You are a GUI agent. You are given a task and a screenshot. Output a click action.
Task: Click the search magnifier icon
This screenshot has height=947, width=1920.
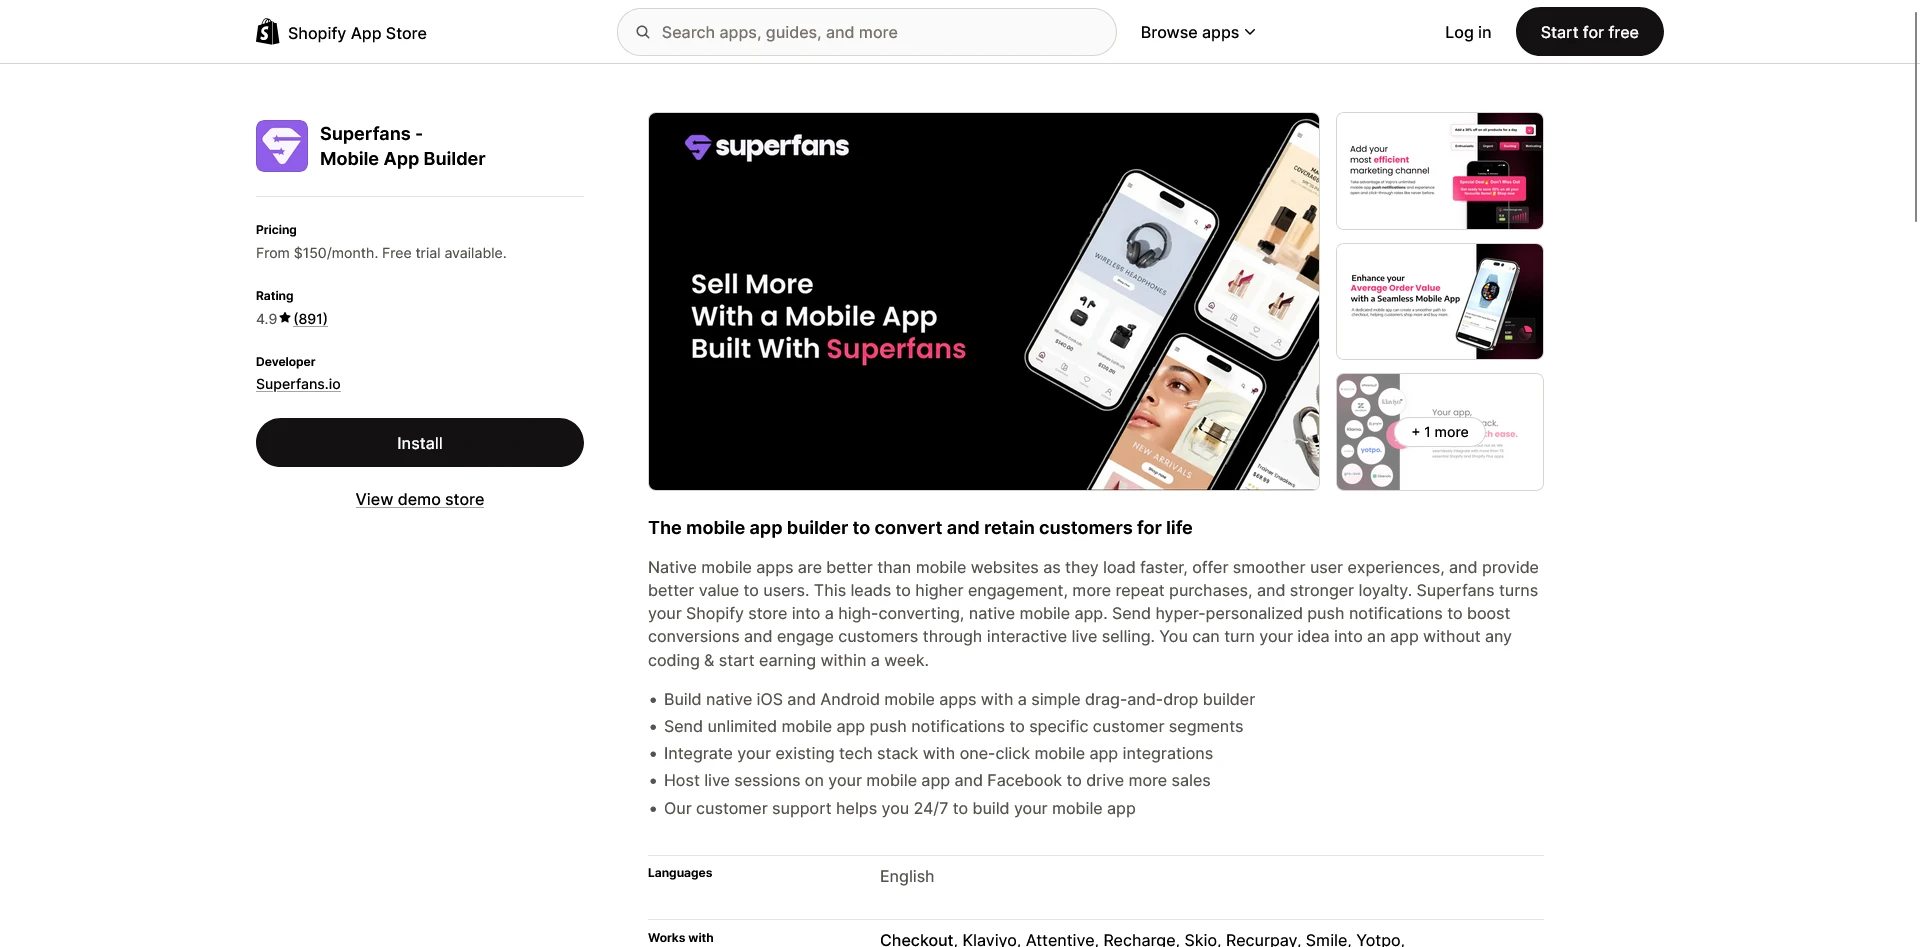pyautogui.click(x=643, y=32)
